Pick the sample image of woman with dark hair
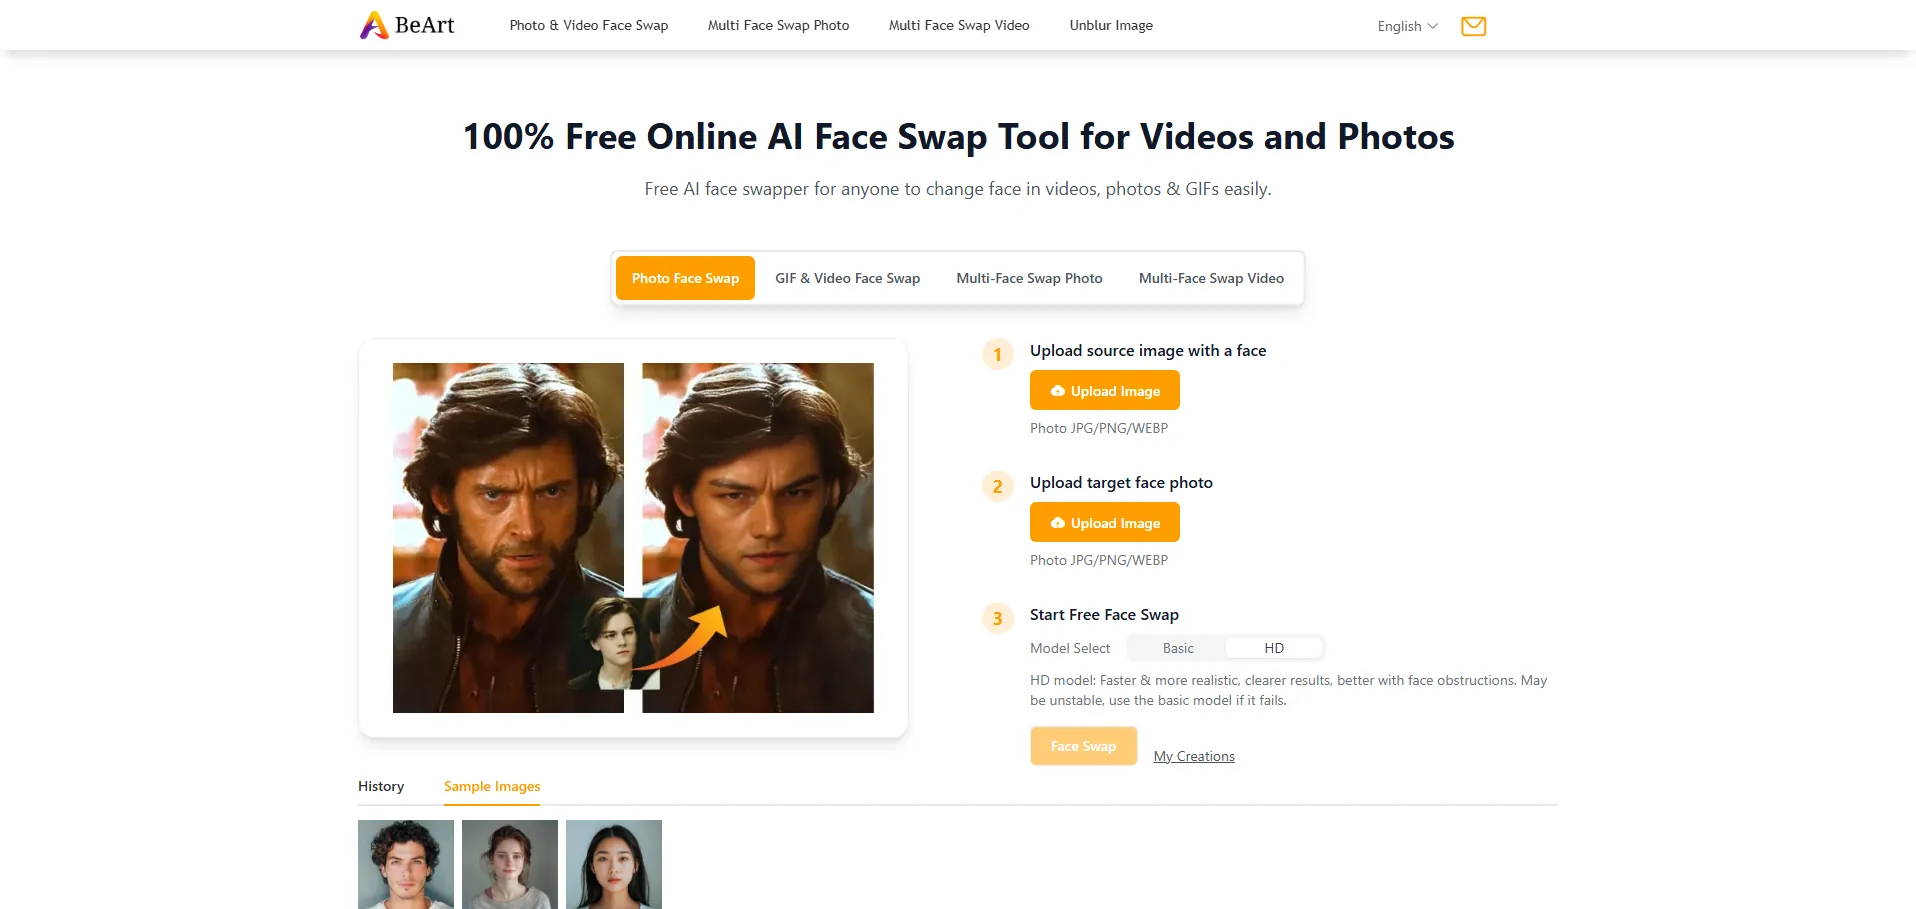The width and height of the screenshot is (1916, 909). tap(614, 864)
